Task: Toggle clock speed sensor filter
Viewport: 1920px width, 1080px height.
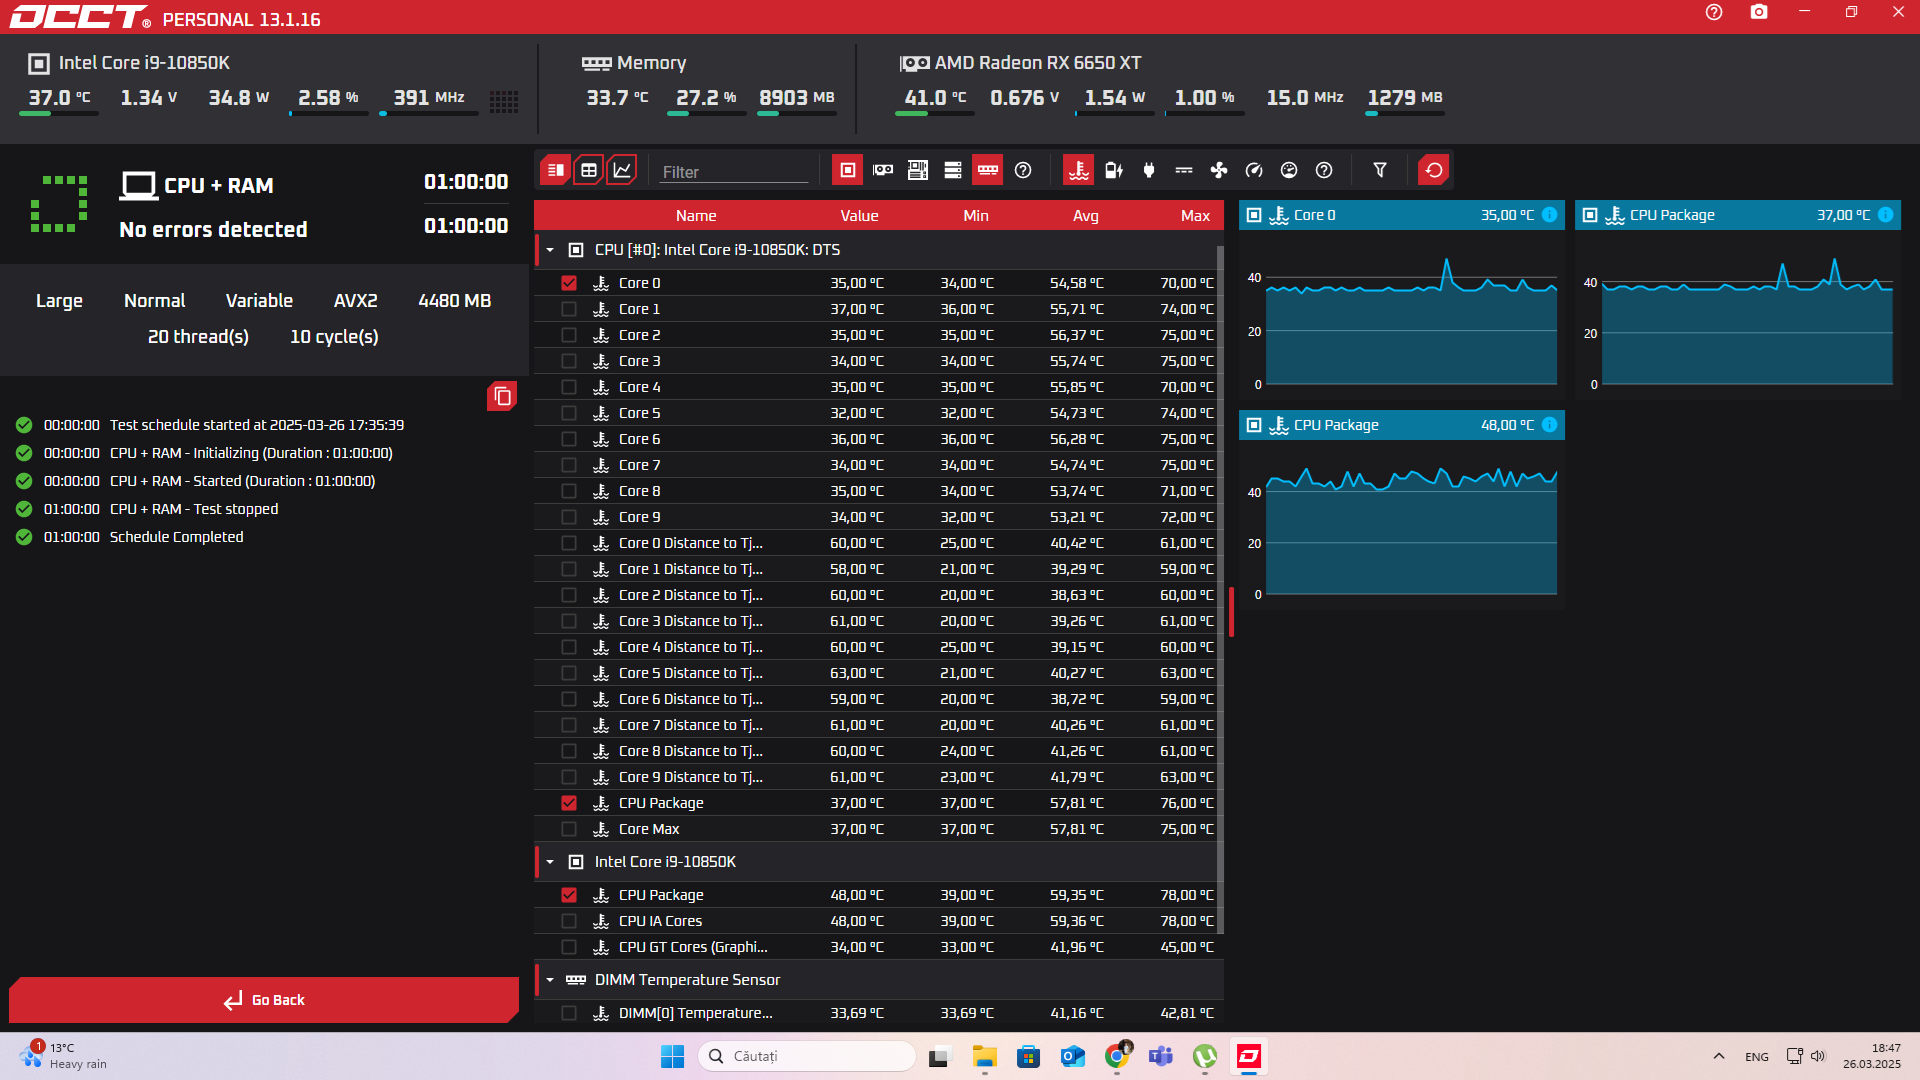Action: [1254, 170]
